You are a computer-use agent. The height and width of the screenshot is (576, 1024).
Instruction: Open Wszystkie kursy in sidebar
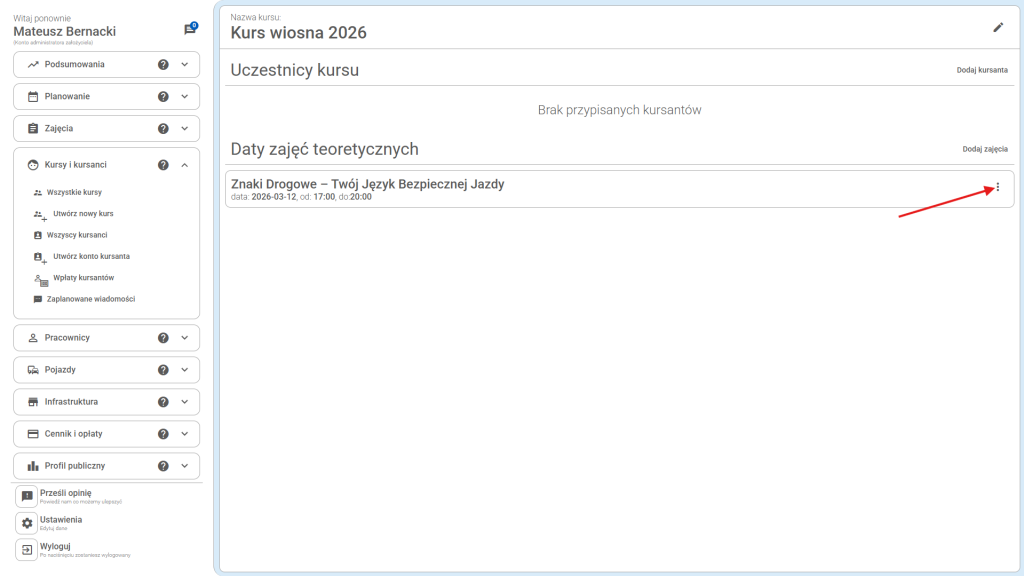click(74, 192)
